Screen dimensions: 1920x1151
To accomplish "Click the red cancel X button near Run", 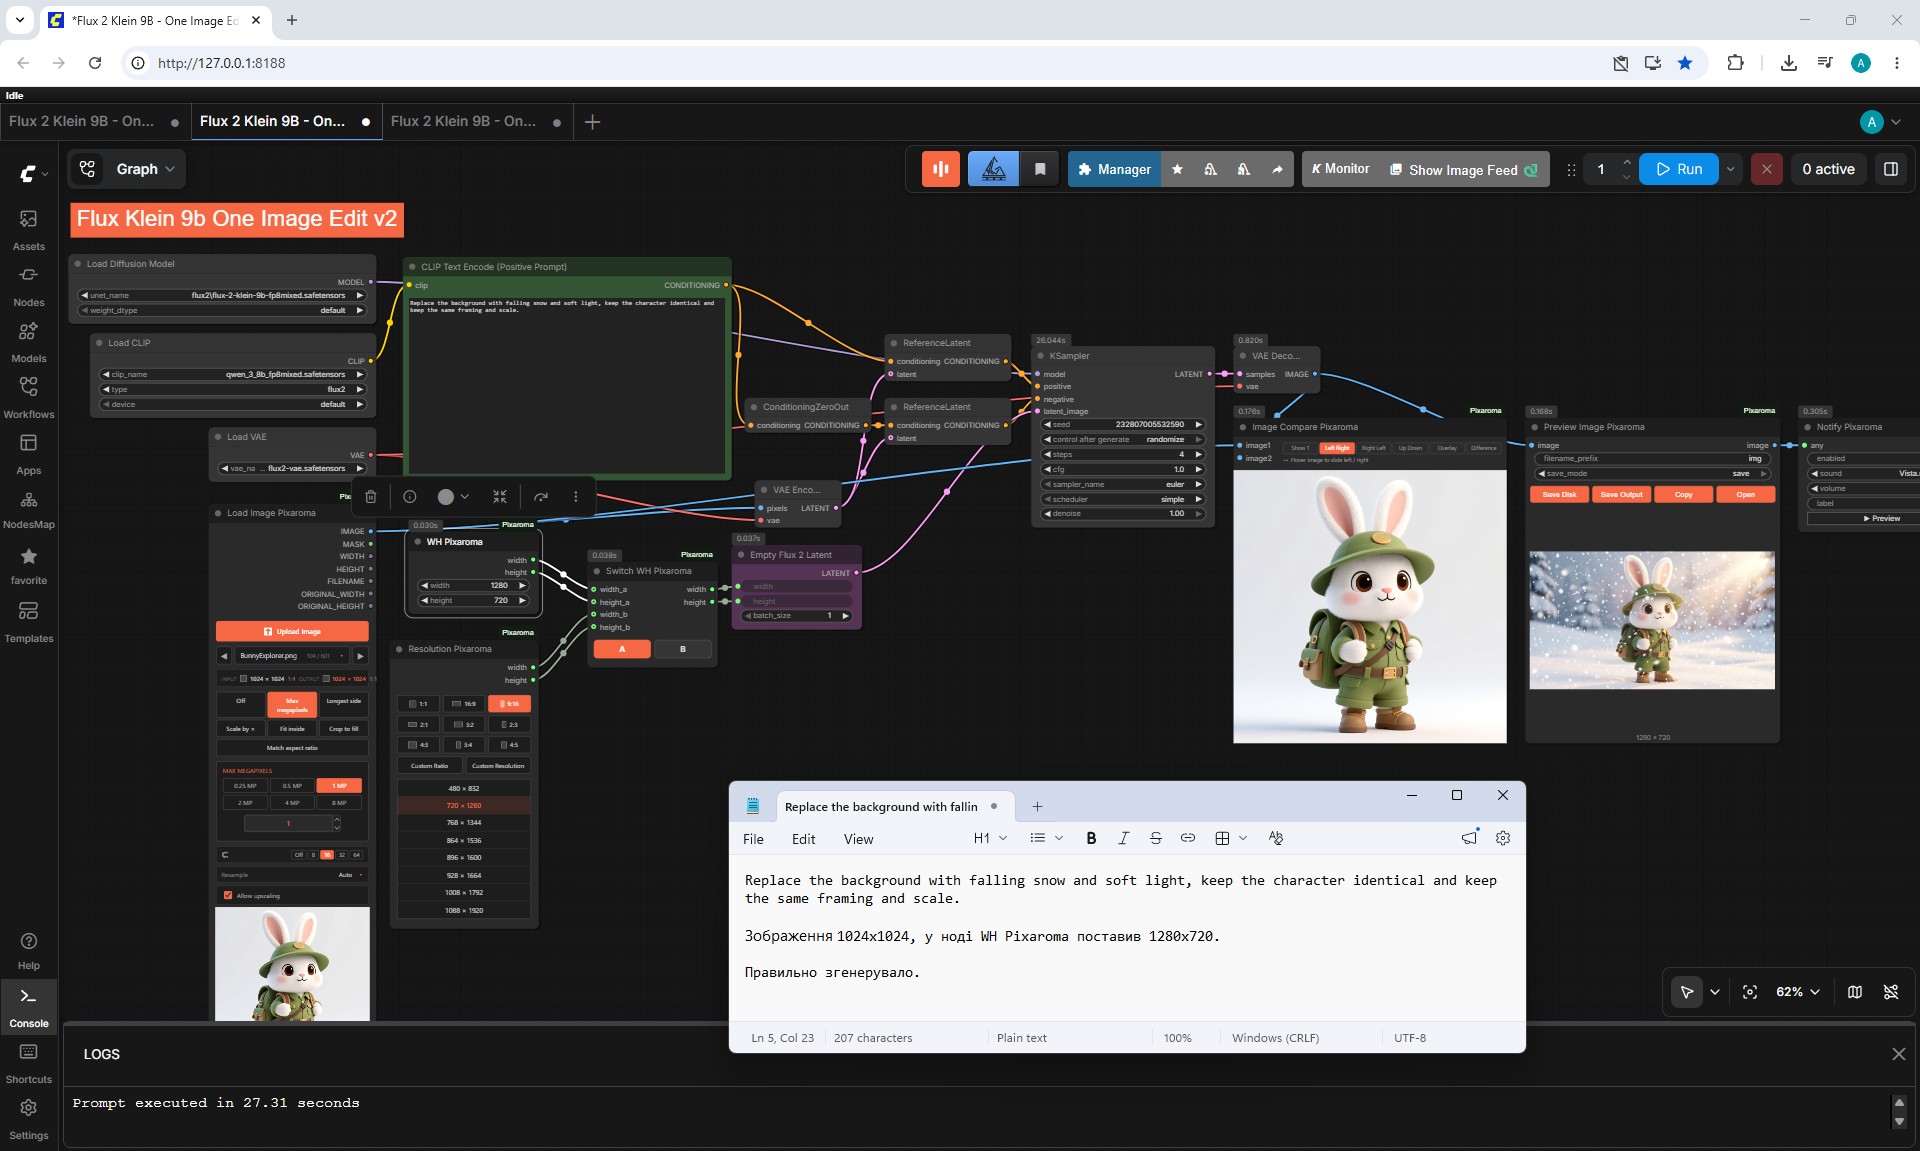I will pos(1767,169).
